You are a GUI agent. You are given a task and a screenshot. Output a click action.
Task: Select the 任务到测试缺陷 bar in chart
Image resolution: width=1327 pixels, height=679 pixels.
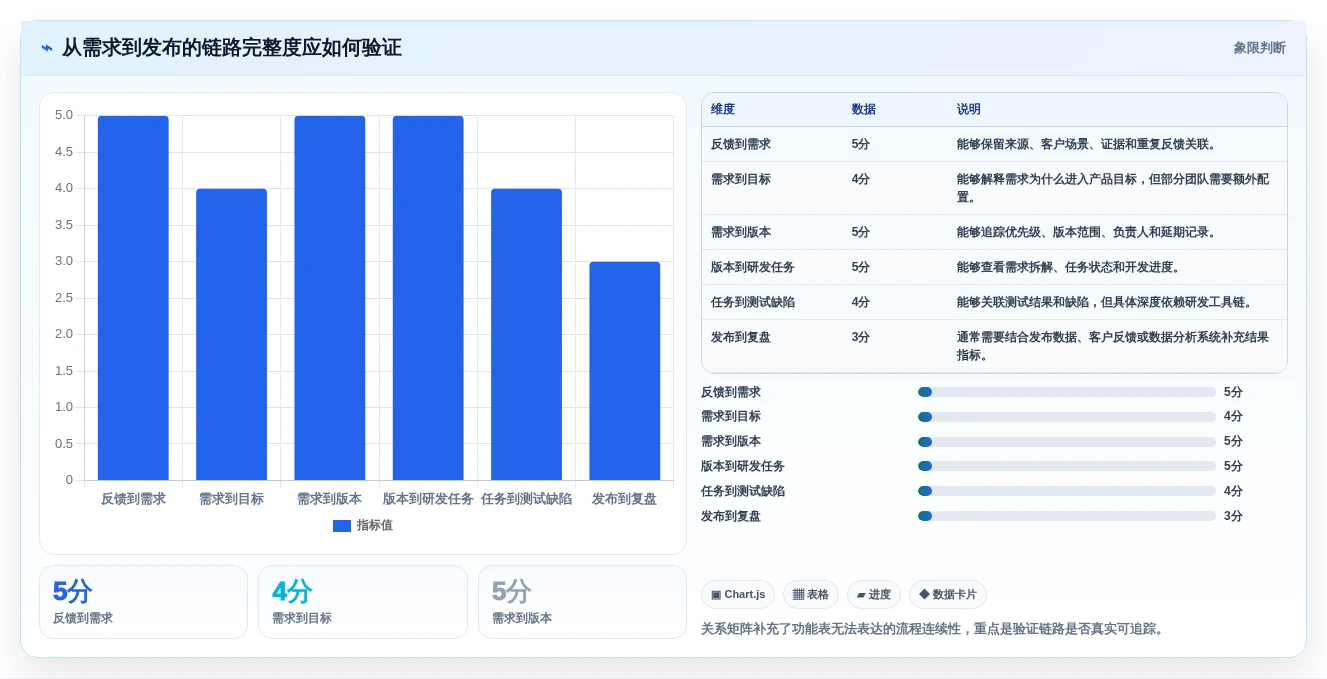point(526,334)
